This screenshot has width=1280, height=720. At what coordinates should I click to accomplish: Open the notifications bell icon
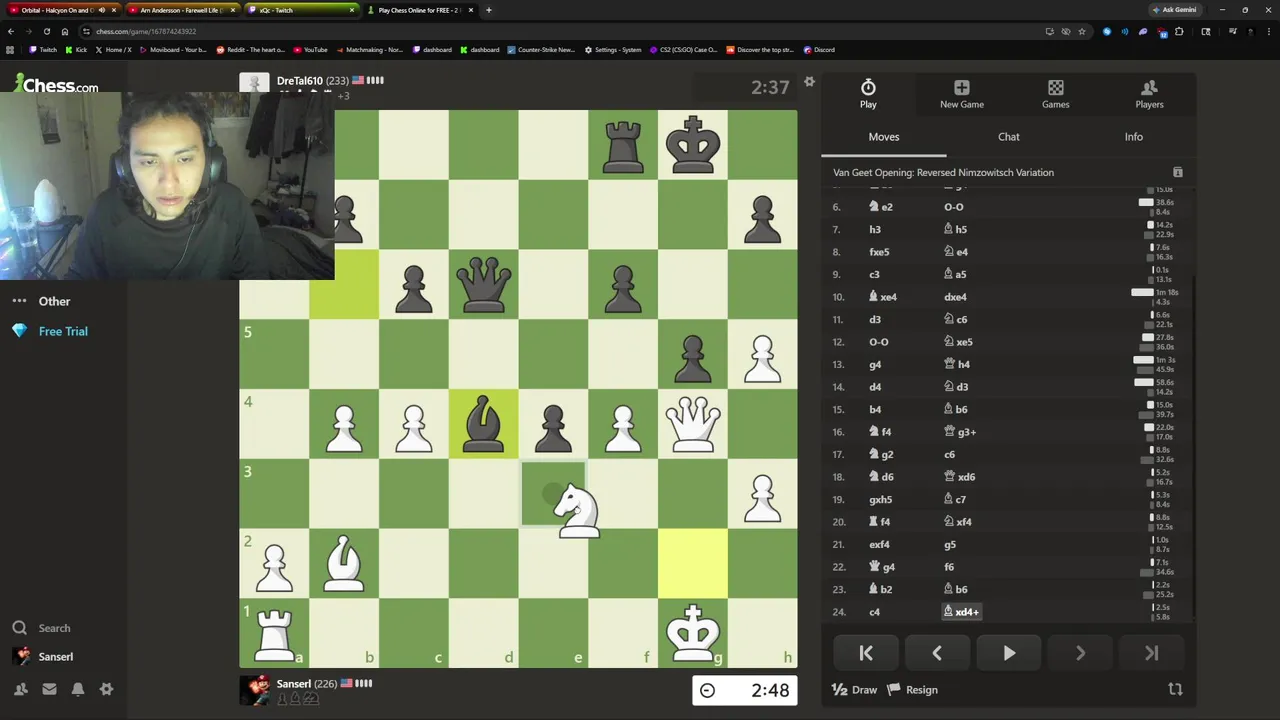pos(78,689)
